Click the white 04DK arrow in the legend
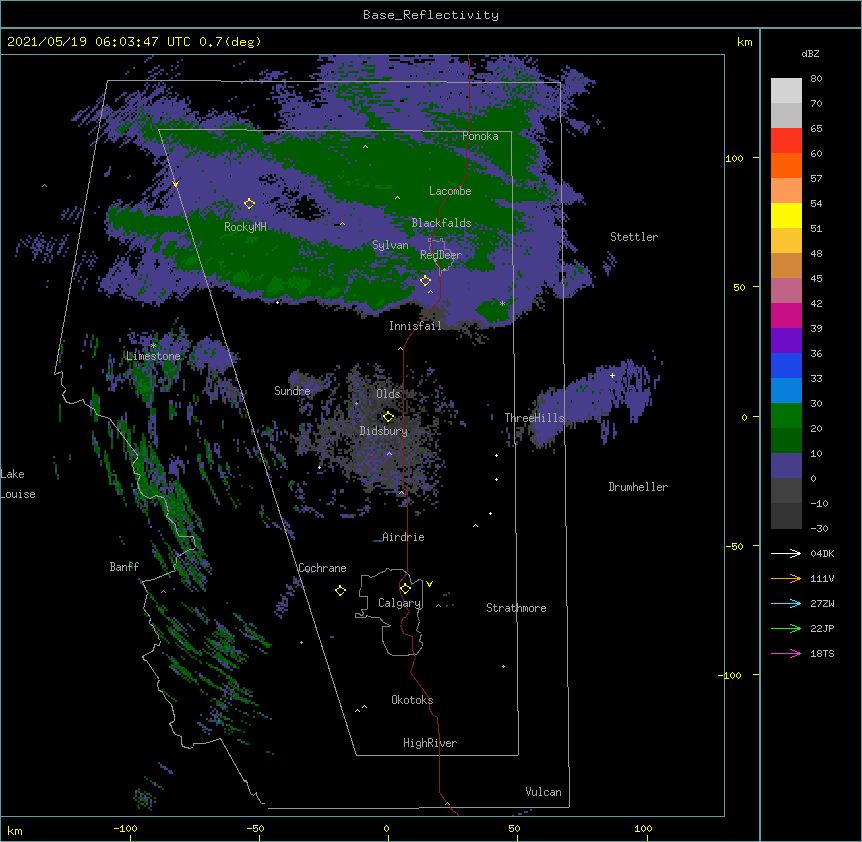Image resolution: width=862 pixels, height=842 pixels. [786, 553]
